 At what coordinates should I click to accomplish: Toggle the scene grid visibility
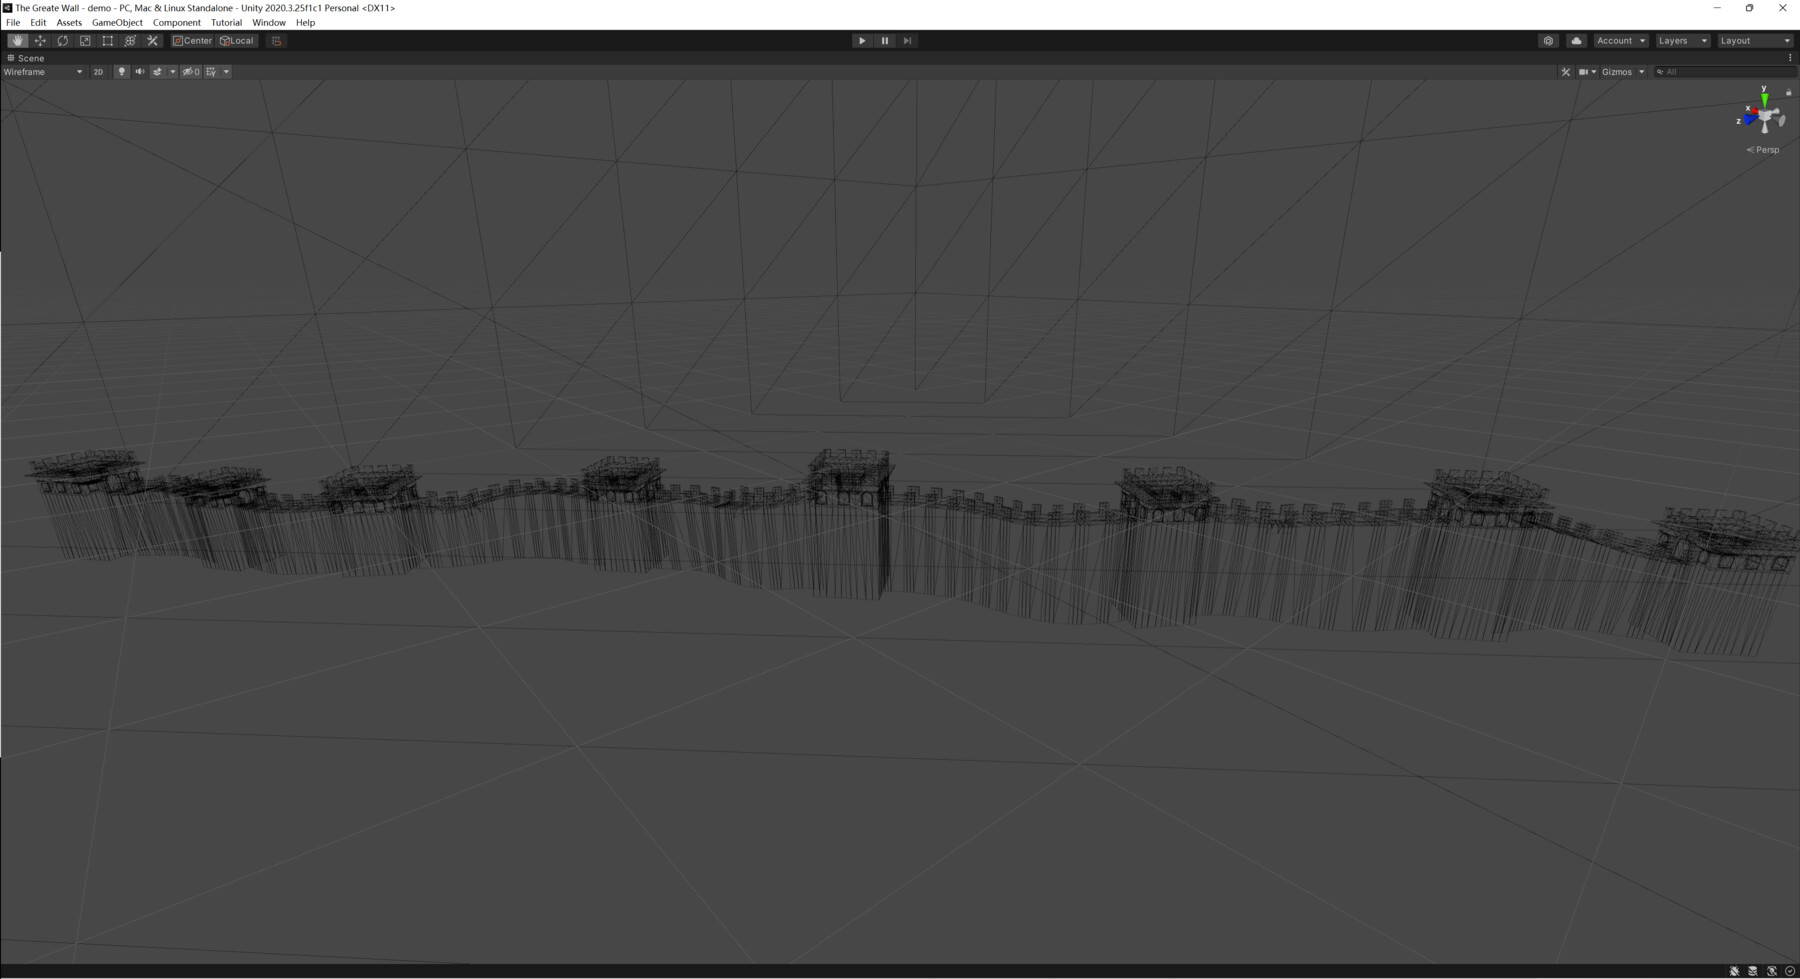[211, 72]
